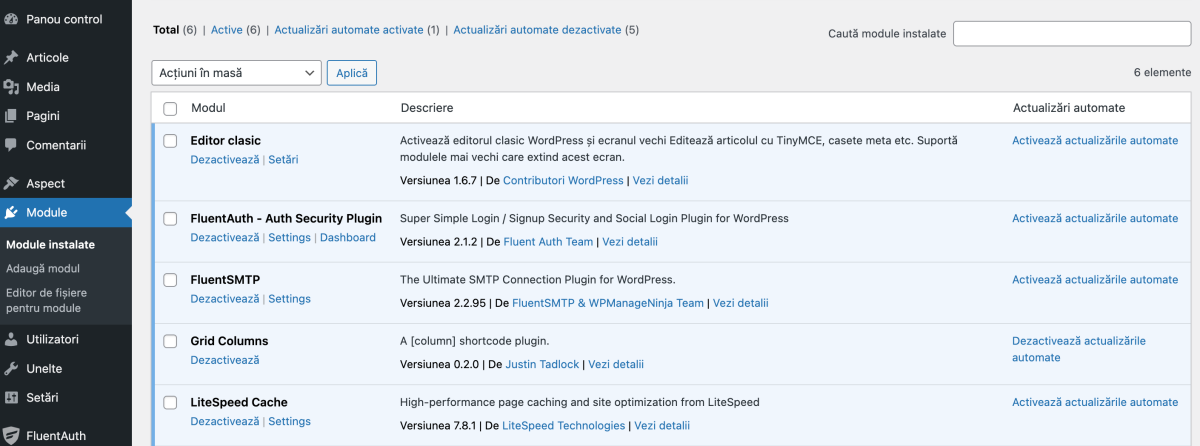Viewport: 1200px width, 446px height.
Task: Open FluentSMTP Settings link
Action: click(x=289, y=298)
